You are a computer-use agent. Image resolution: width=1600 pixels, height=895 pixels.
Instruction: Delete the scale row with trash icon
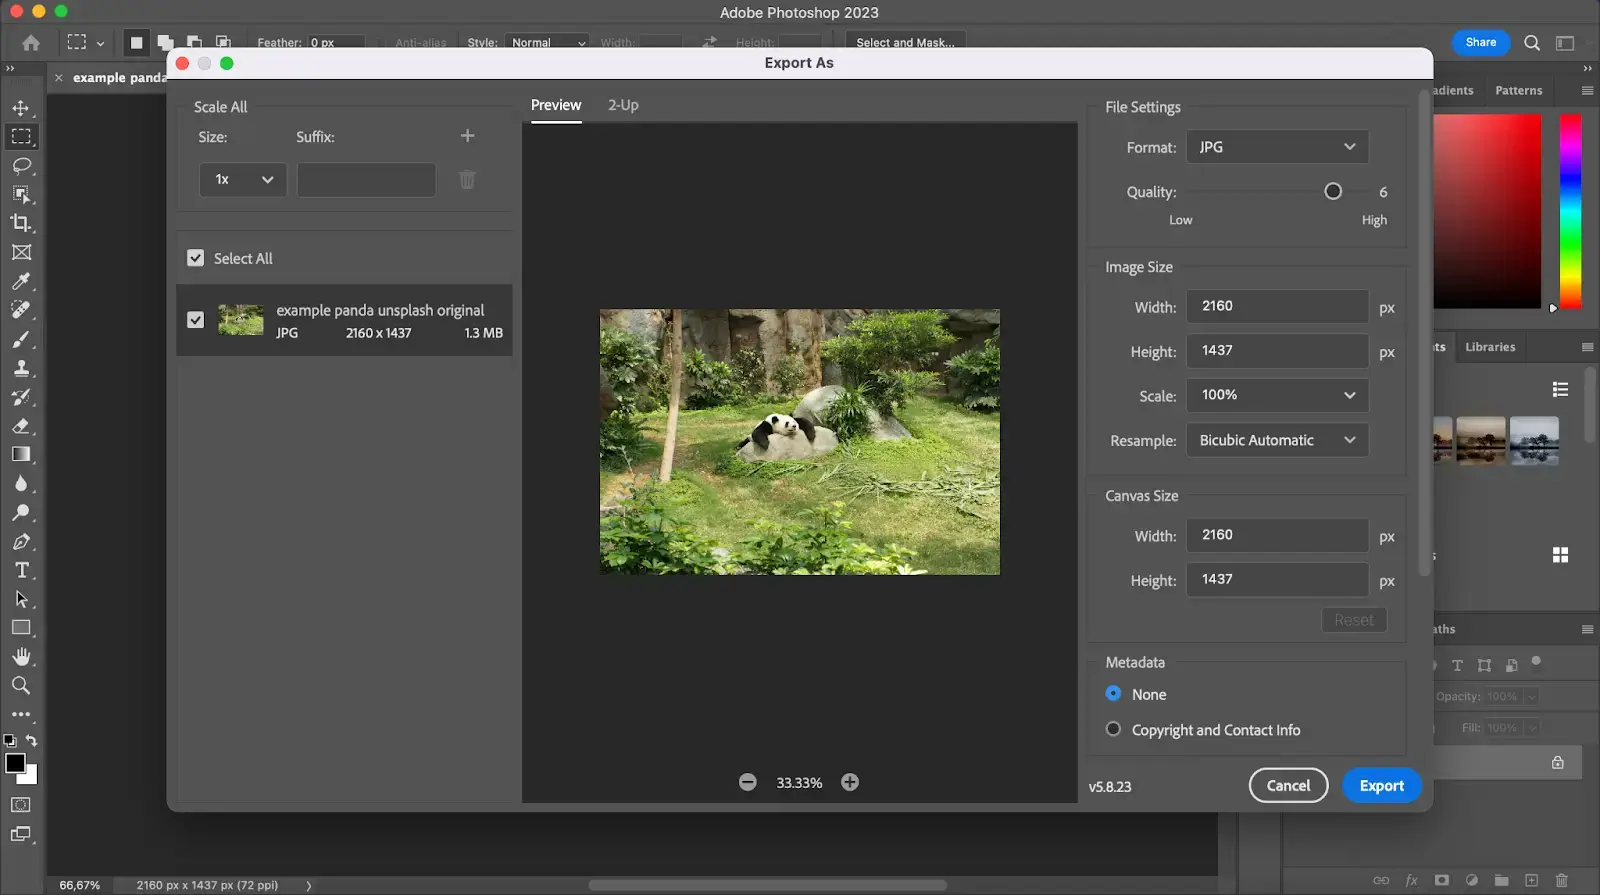[467, 180]
